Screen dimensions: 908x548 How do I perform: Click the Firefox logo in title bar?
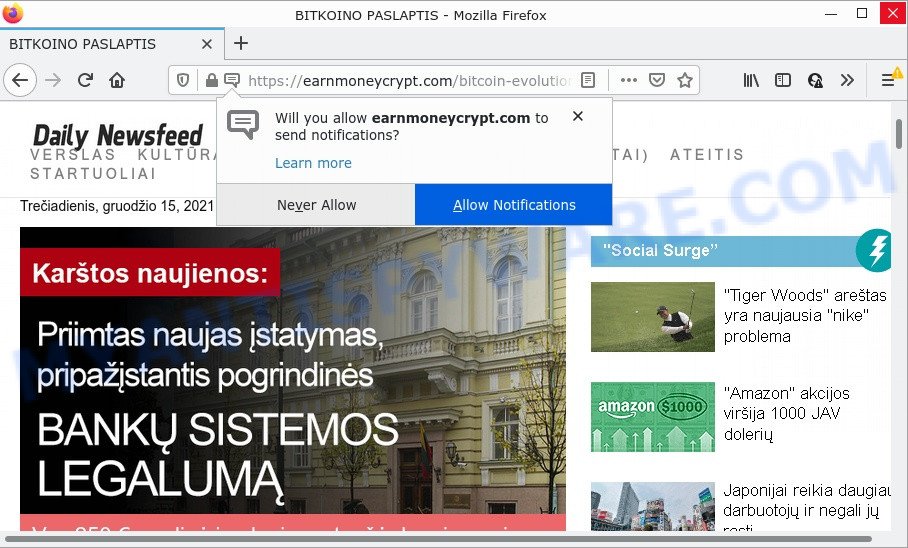13,13
